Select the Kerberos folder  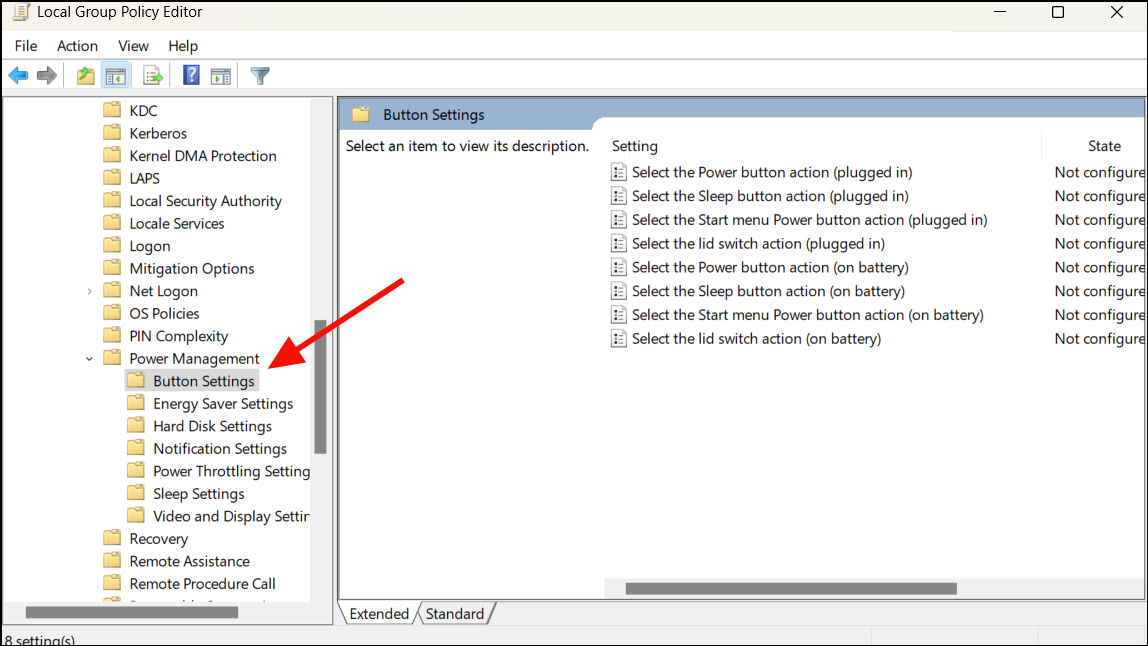(x=157, y=132)
